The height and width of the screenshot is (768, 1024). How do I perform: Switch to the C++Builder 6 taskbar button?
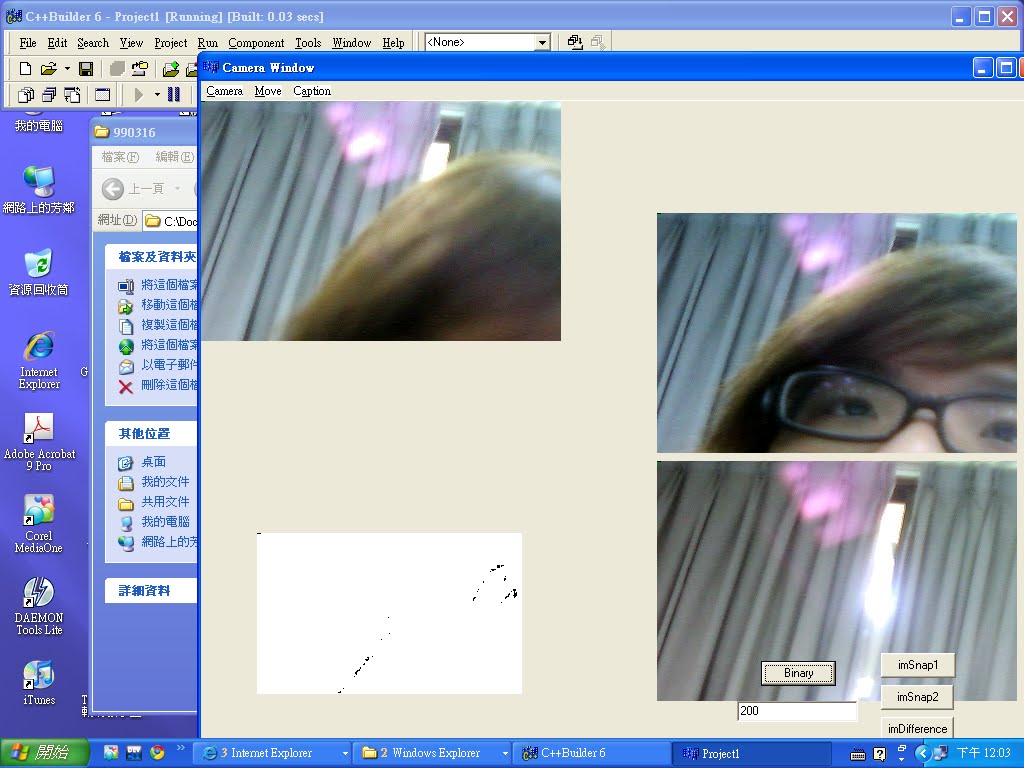click(592, 754)
